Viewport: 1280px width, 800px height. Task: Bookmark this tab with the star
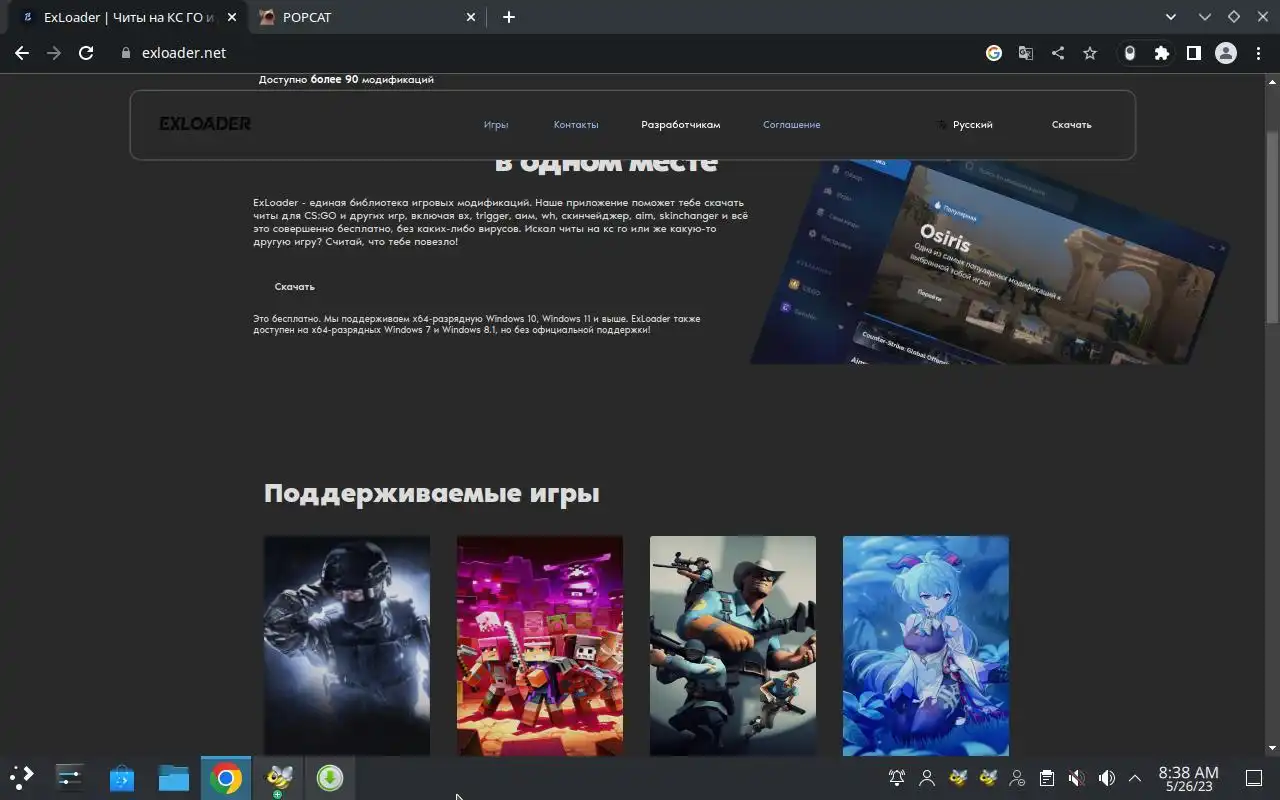click(1090, 53)
